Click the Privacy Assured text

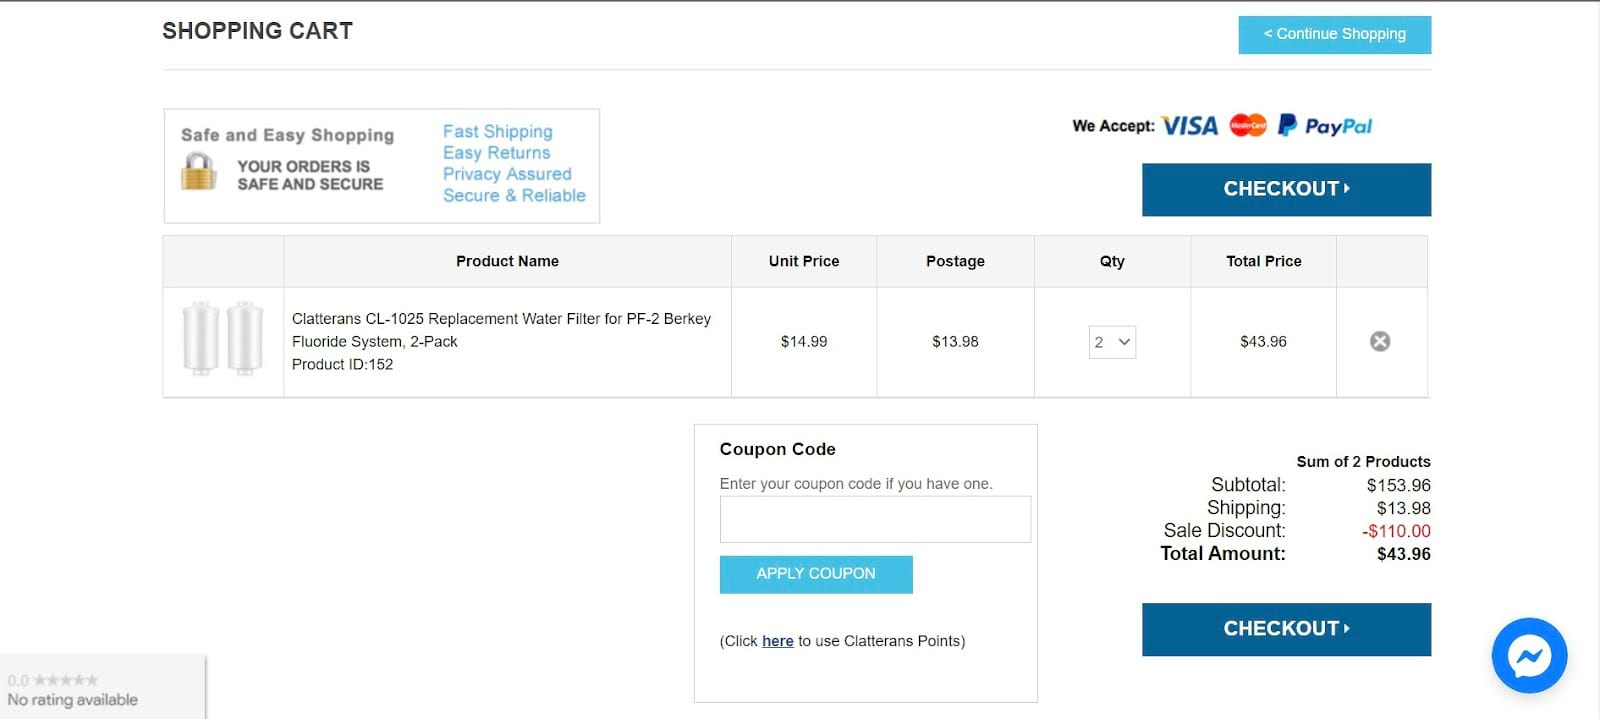point(507,174)
